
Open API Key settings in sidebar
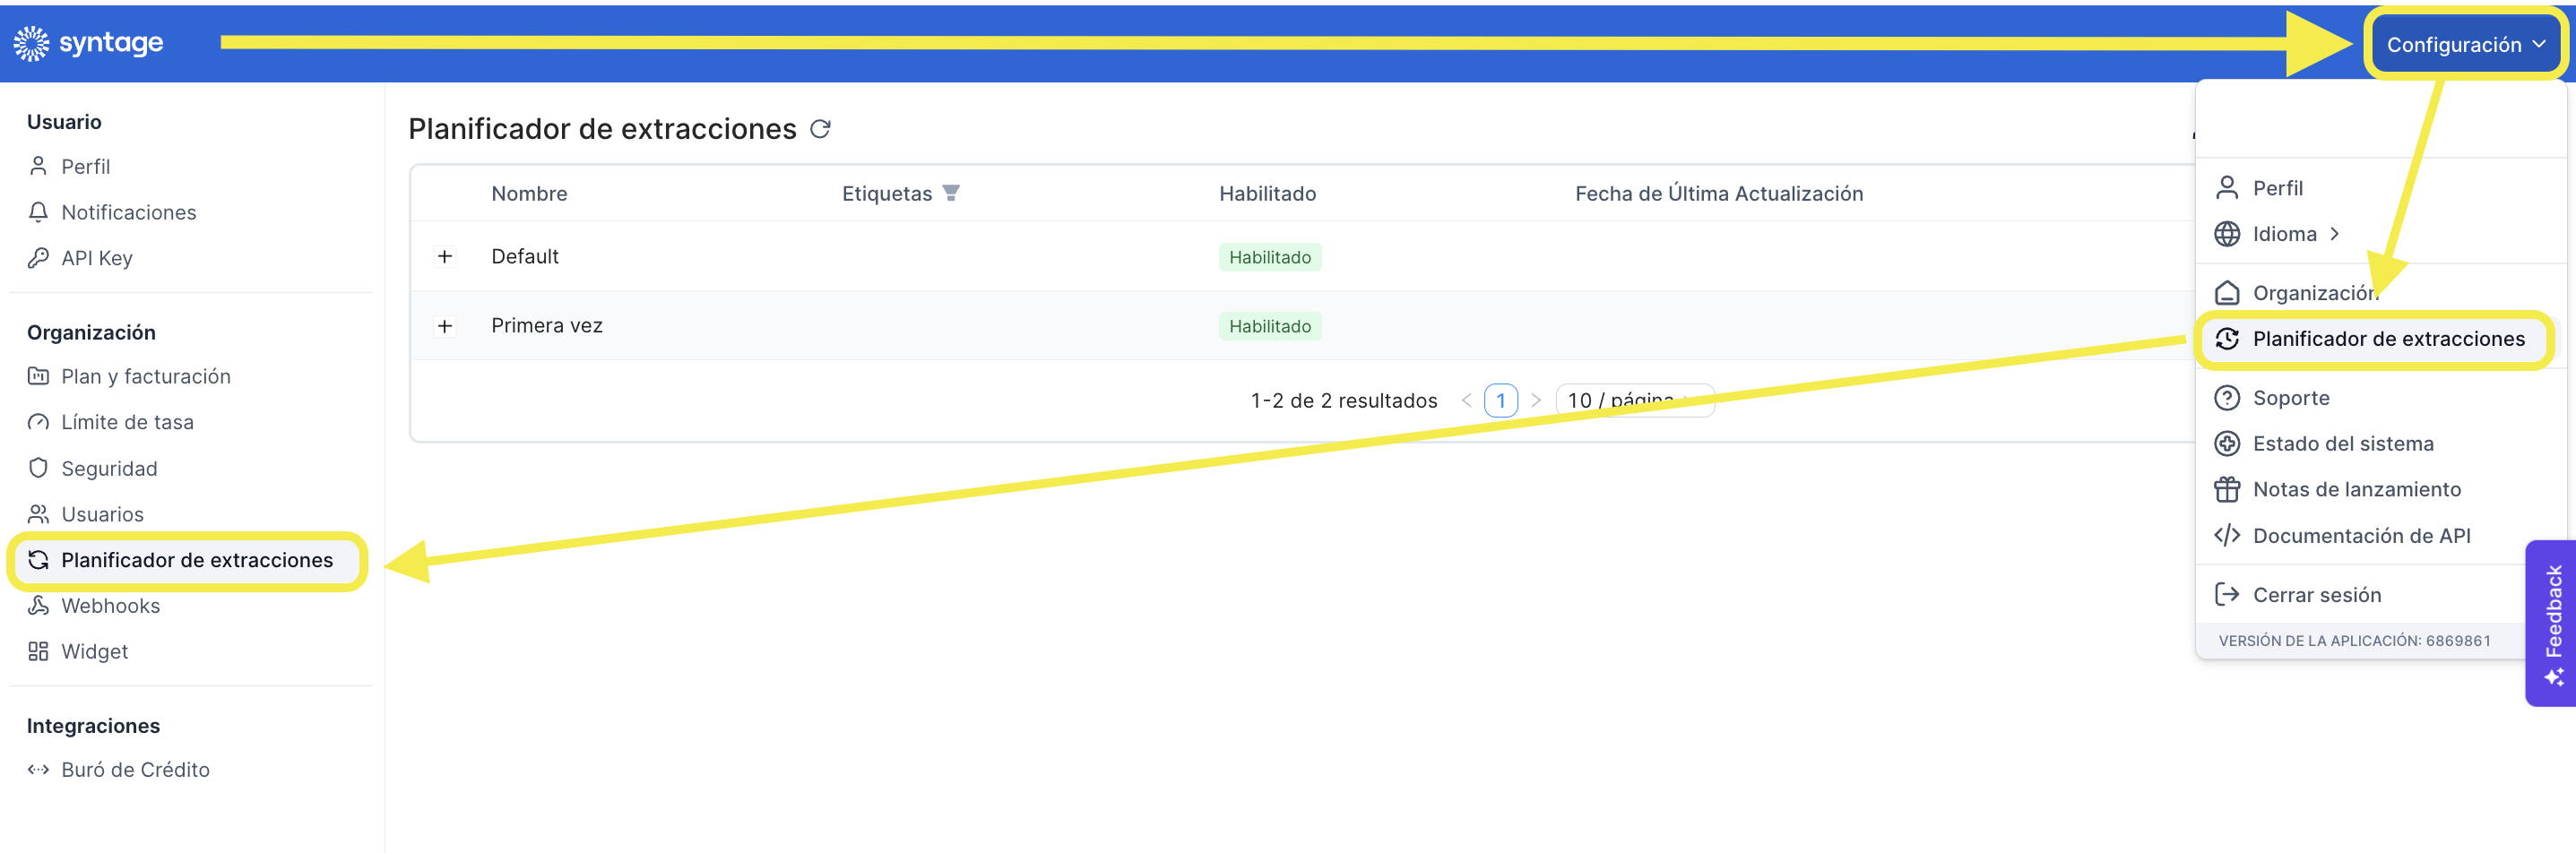97,258
